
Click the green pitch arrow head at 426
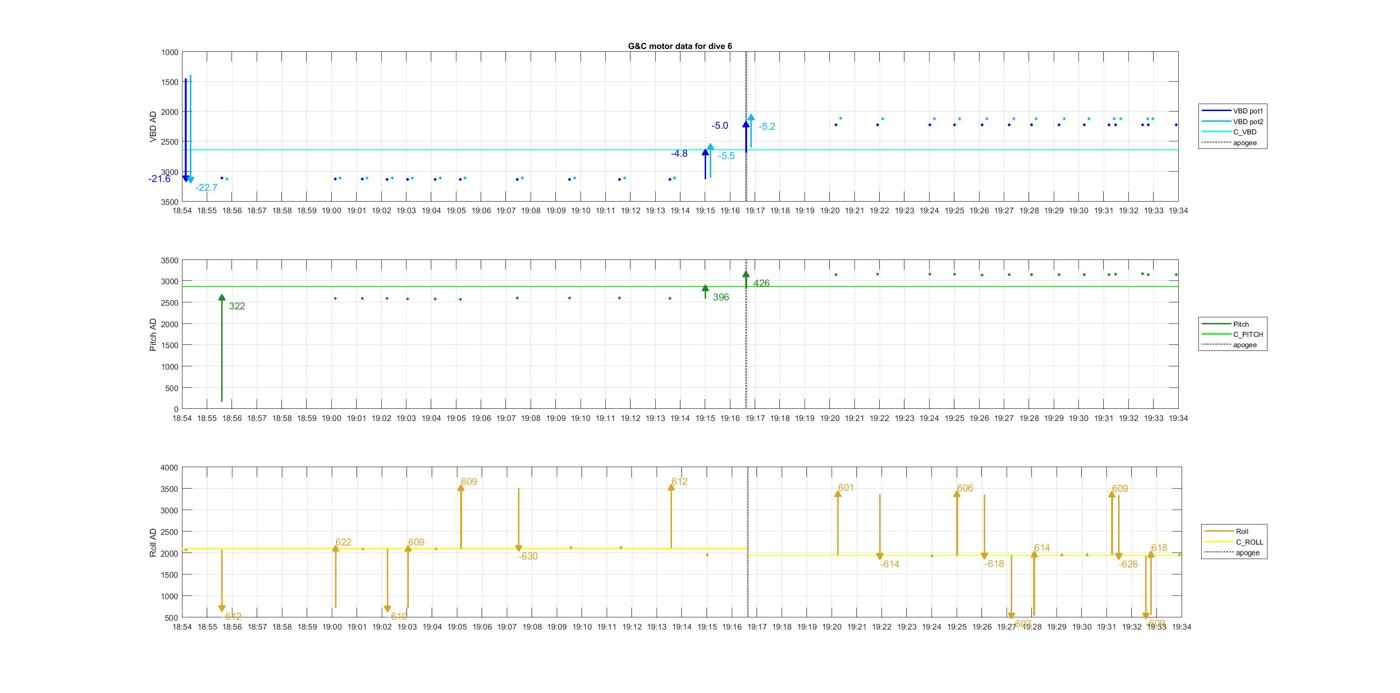point(746,274)
